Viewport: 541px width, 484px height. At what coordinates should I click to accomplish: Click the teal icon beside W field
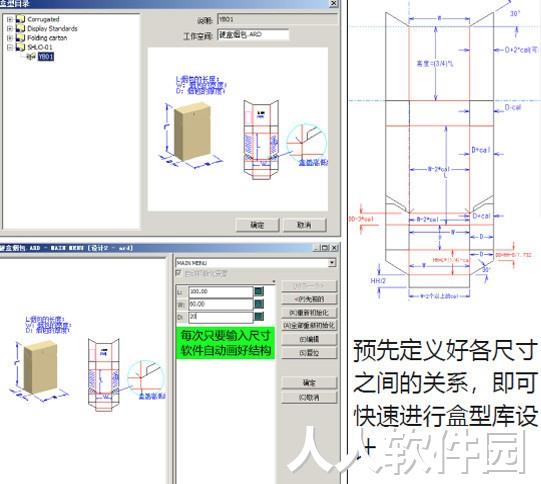click(x=259, y=304)
